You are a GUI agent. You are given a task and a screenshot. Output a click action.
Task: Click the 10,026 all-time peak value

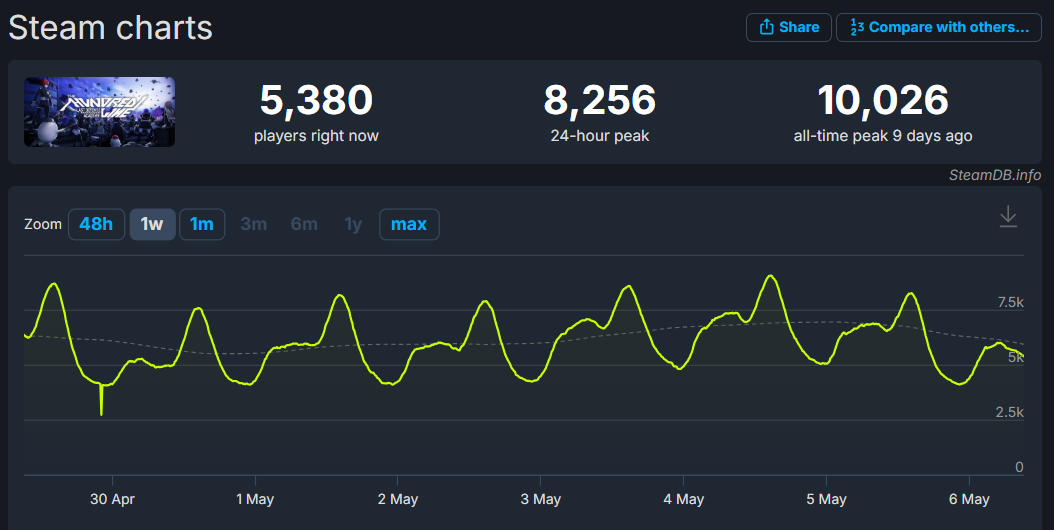[883, 100]
